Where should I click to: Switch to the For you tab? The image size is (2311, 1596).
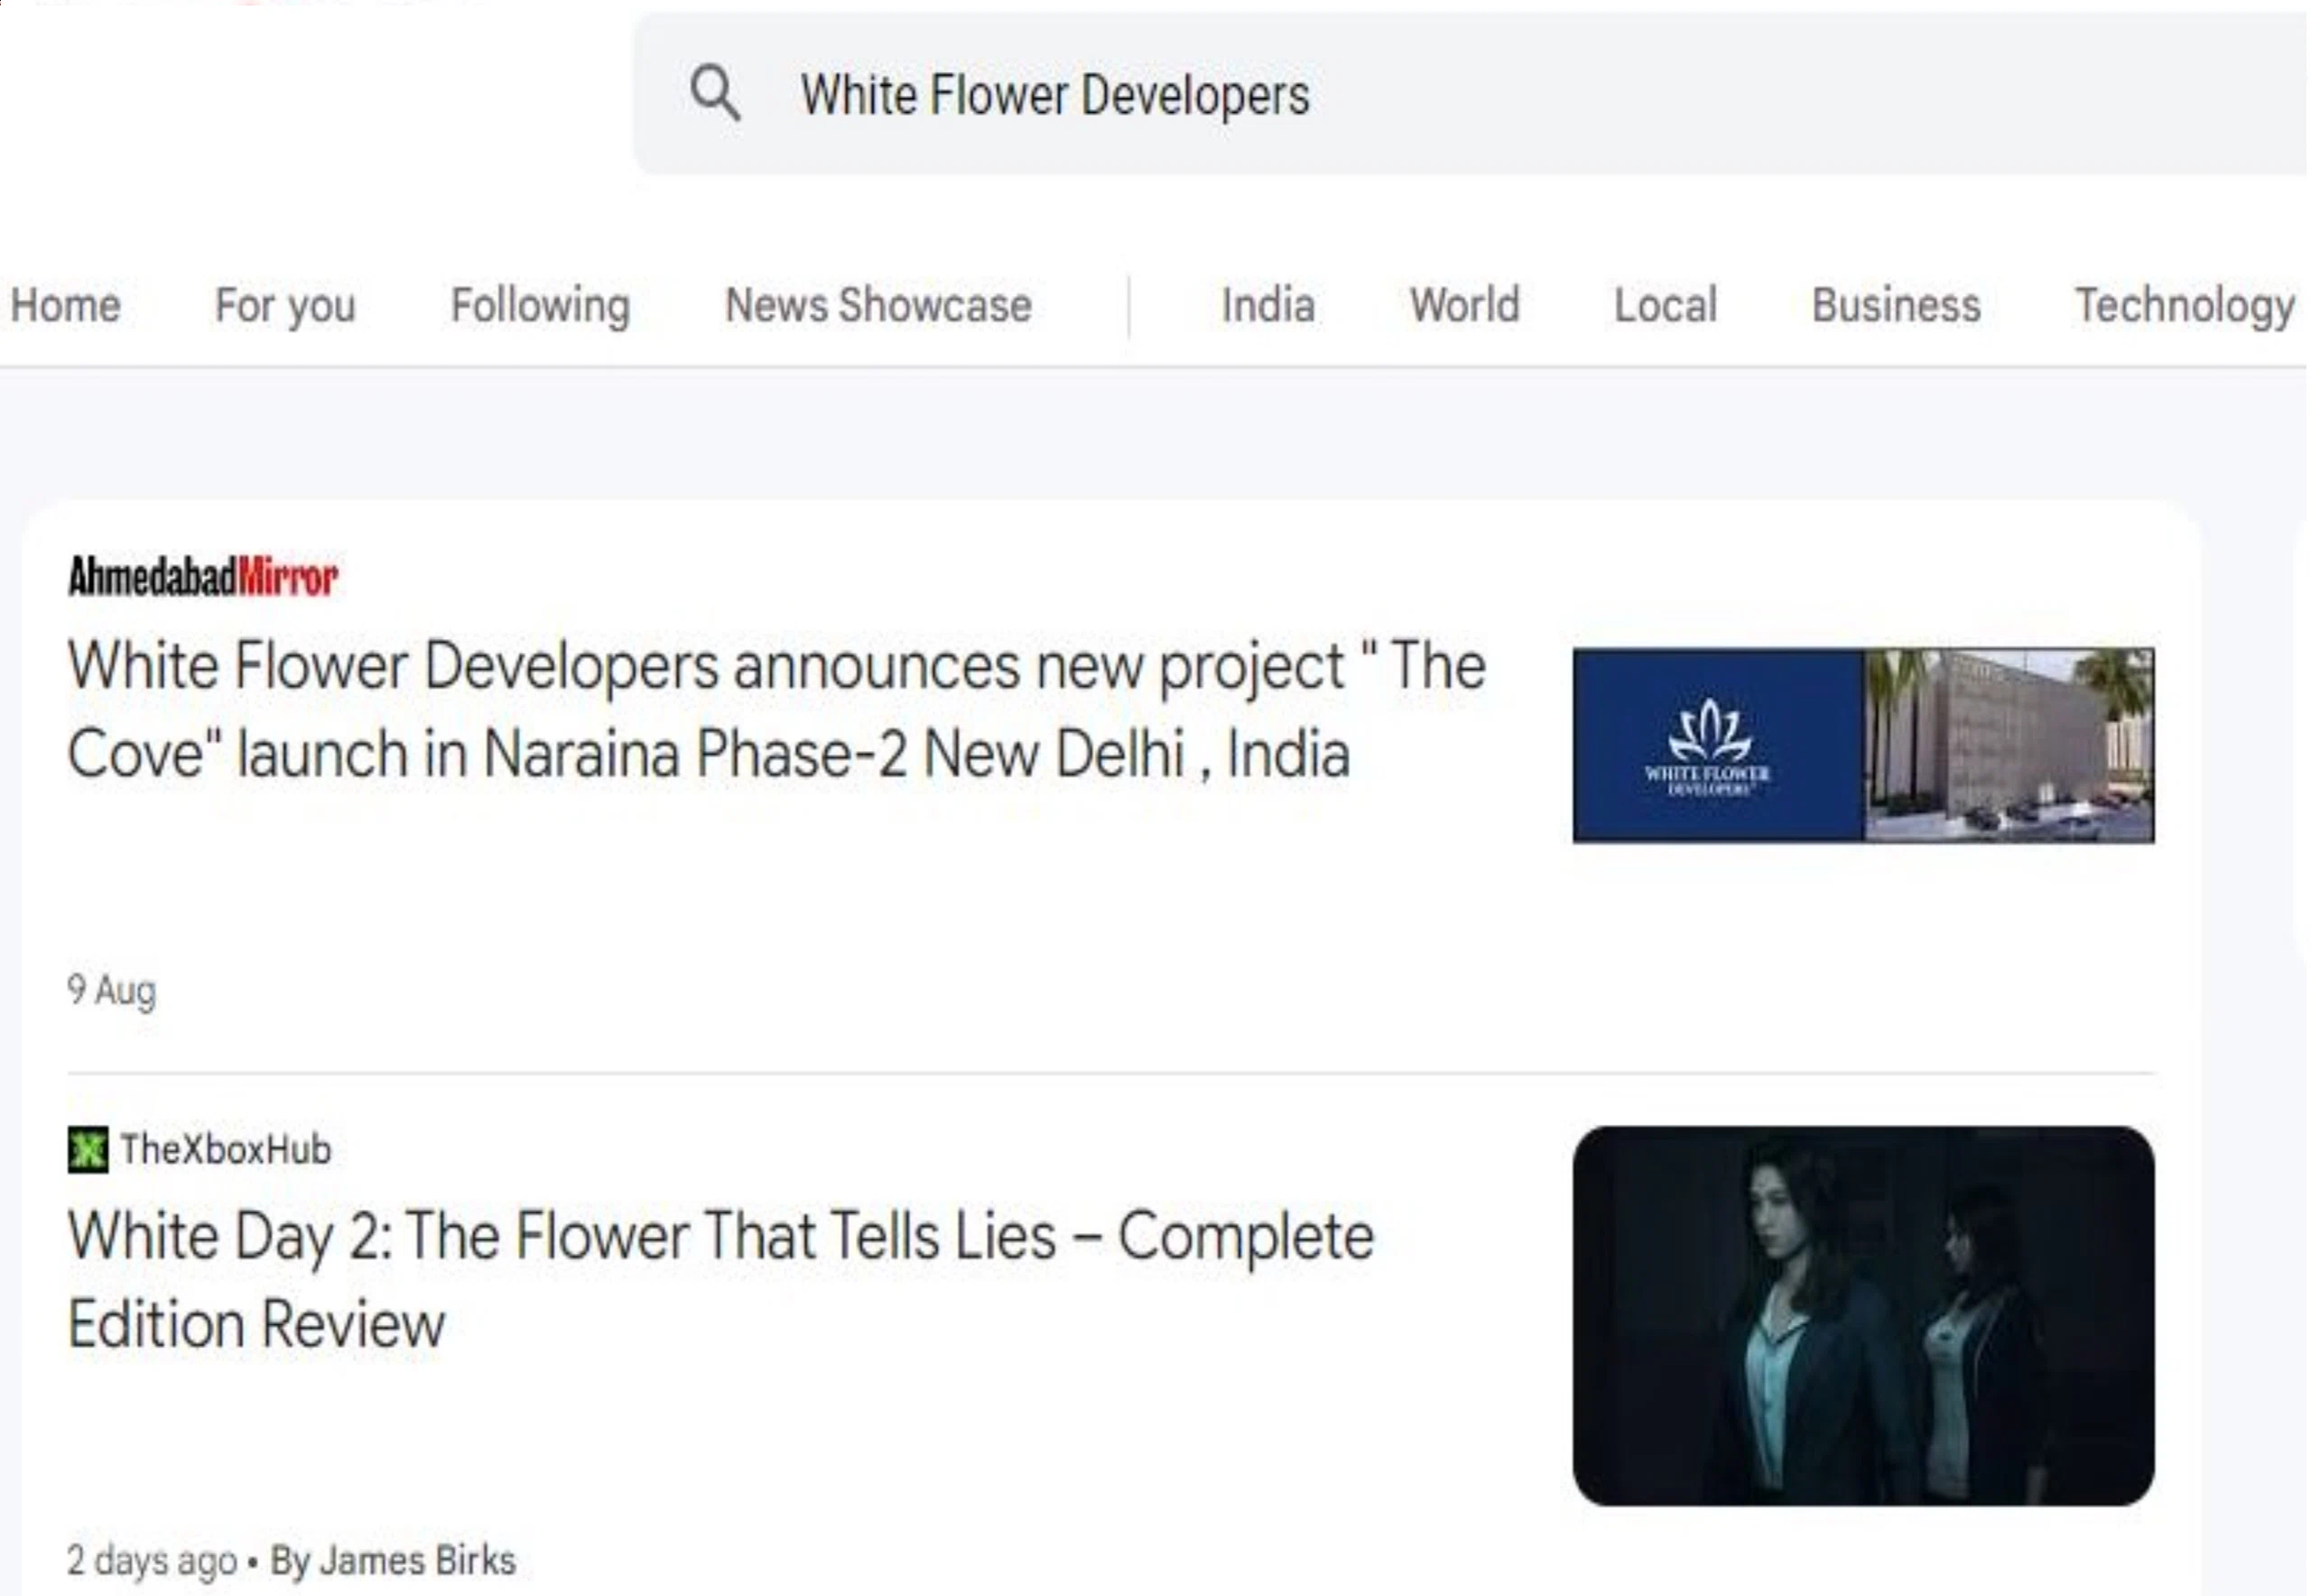pyautogui.click(x=286, y=306)
